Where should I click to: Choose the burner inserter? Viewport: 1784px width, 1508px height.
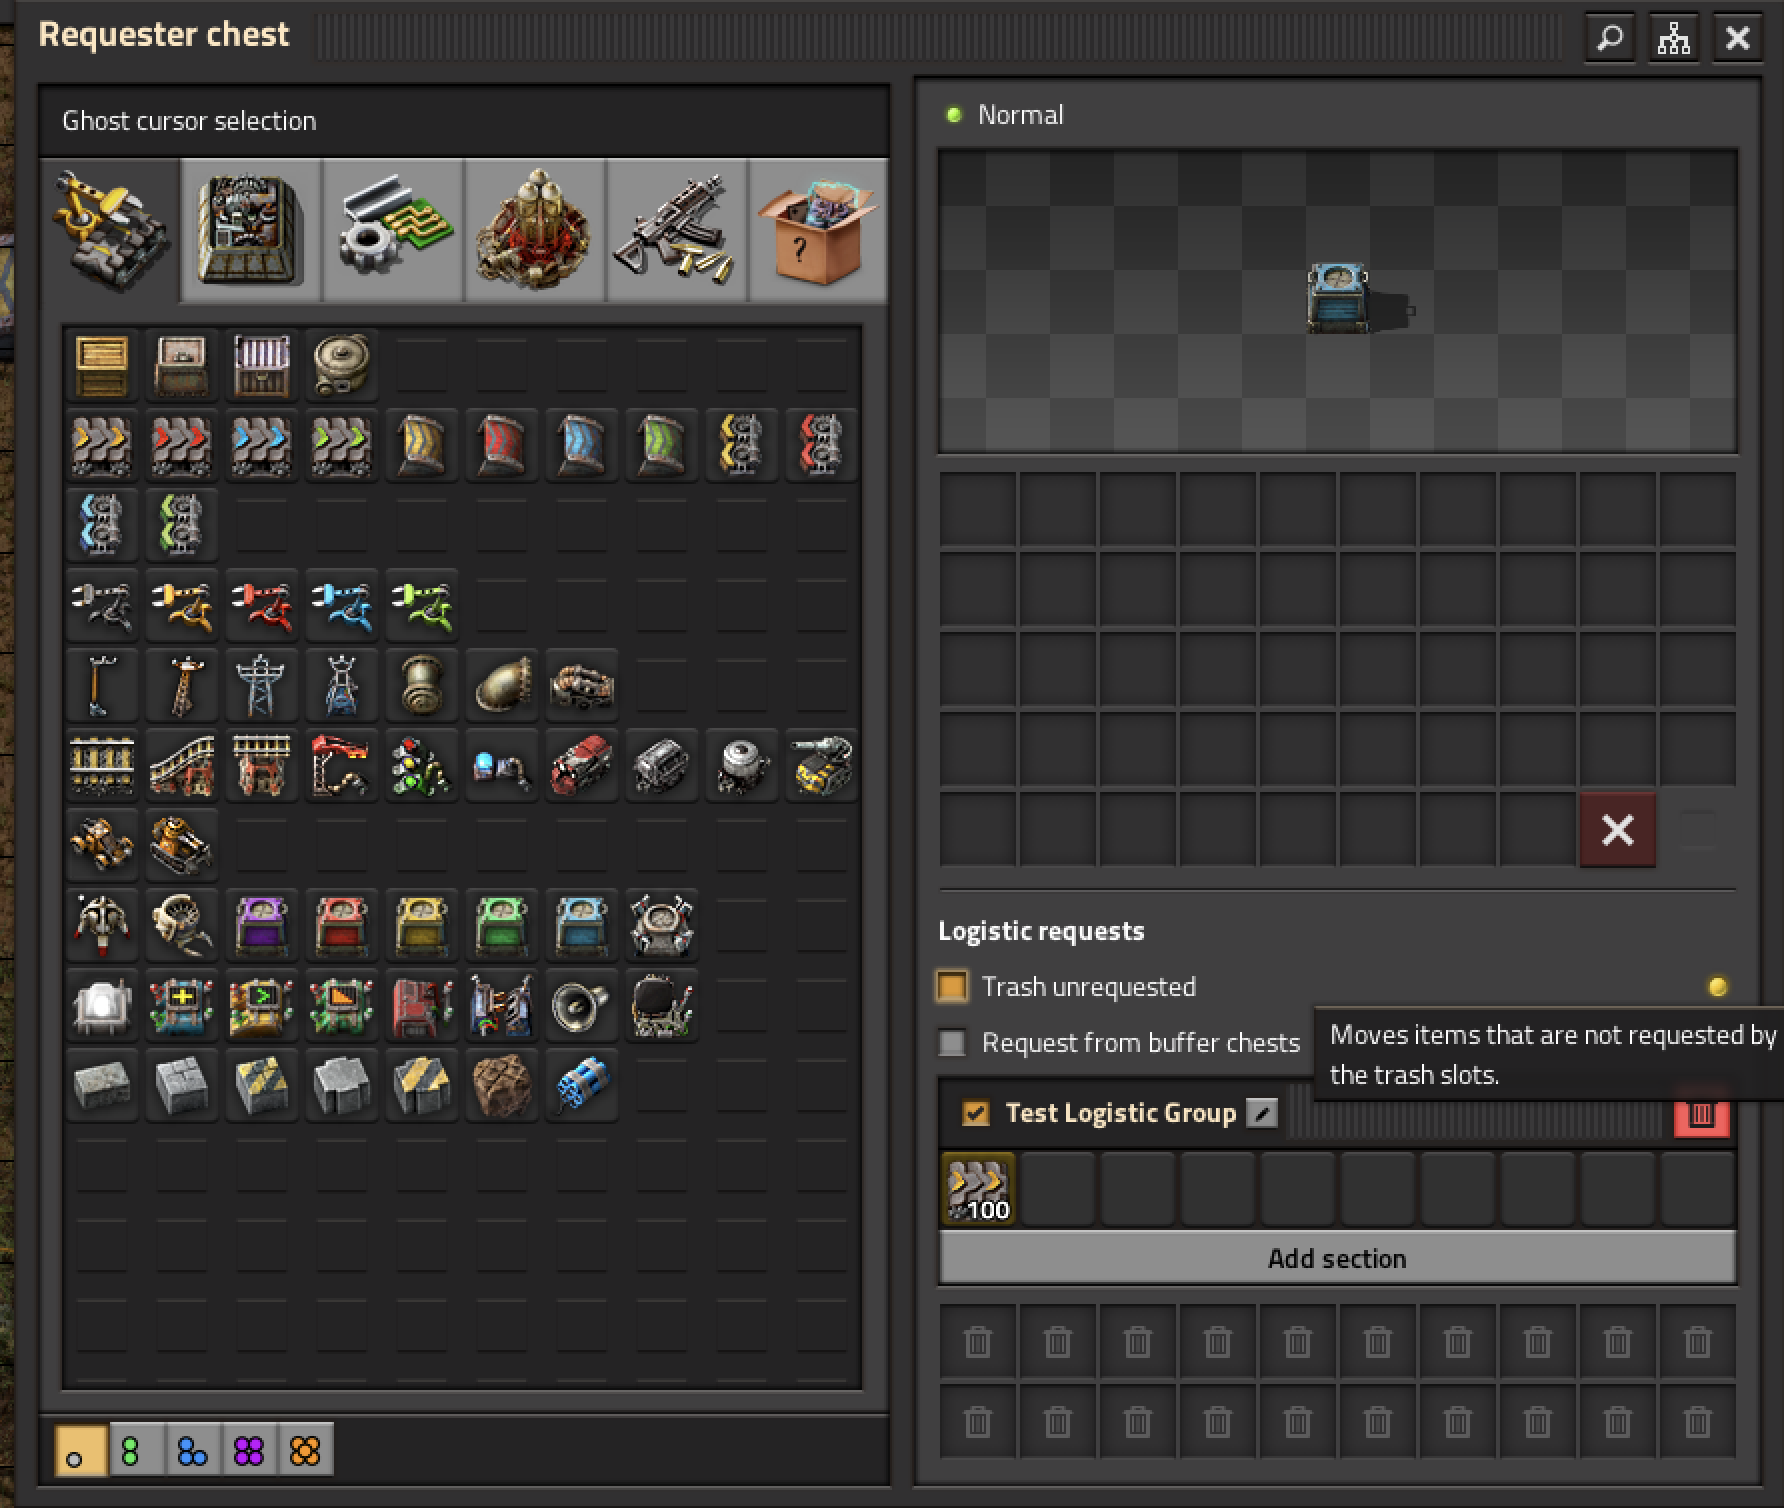coord(102,606)
